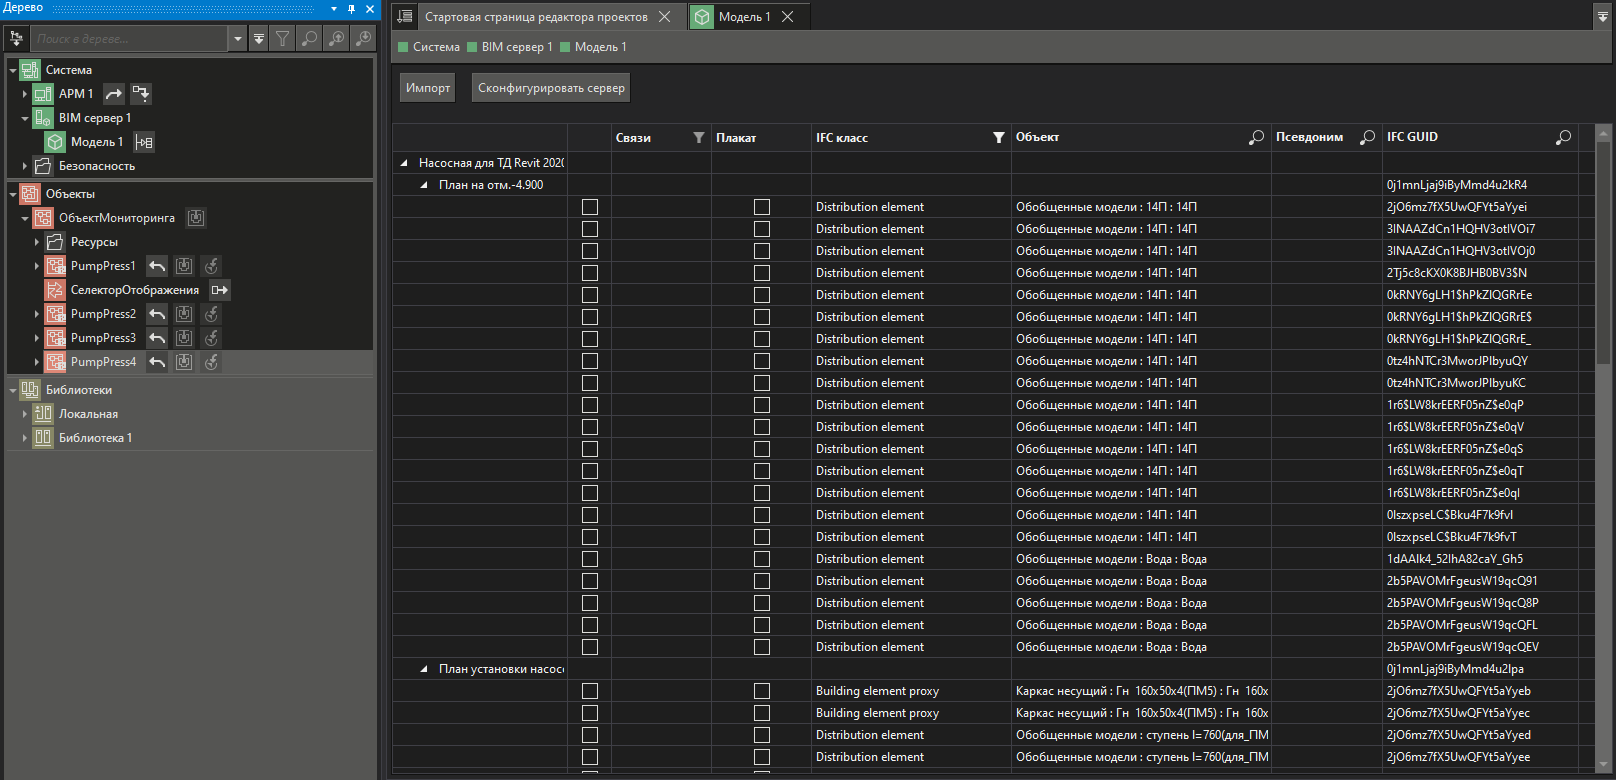Collapse the Система tree node
The width and height of the screenshot is (1616, 780).
[13, 71]
